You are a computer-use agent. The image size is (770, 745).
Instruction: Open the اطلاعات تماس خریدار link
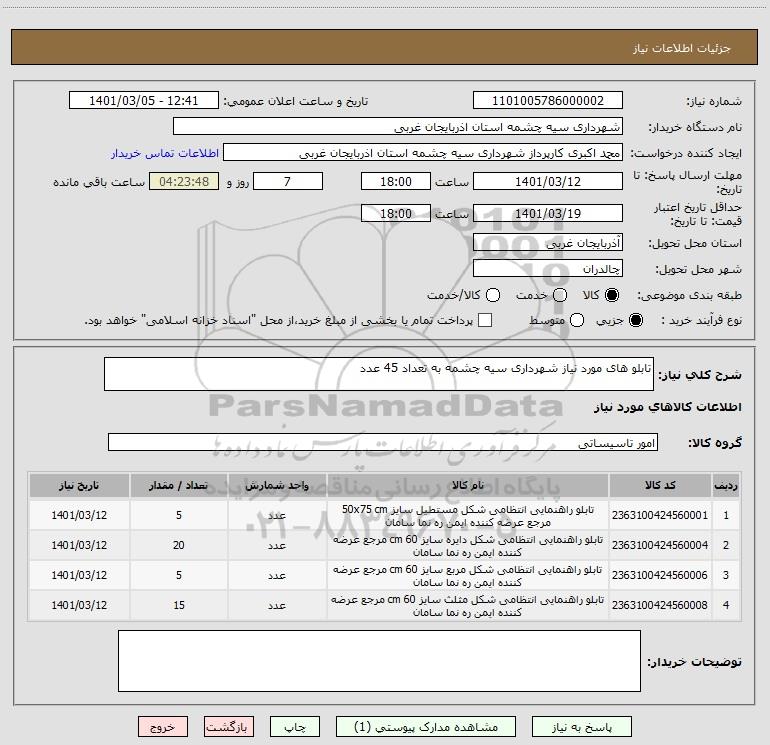(x=165, y=153)
